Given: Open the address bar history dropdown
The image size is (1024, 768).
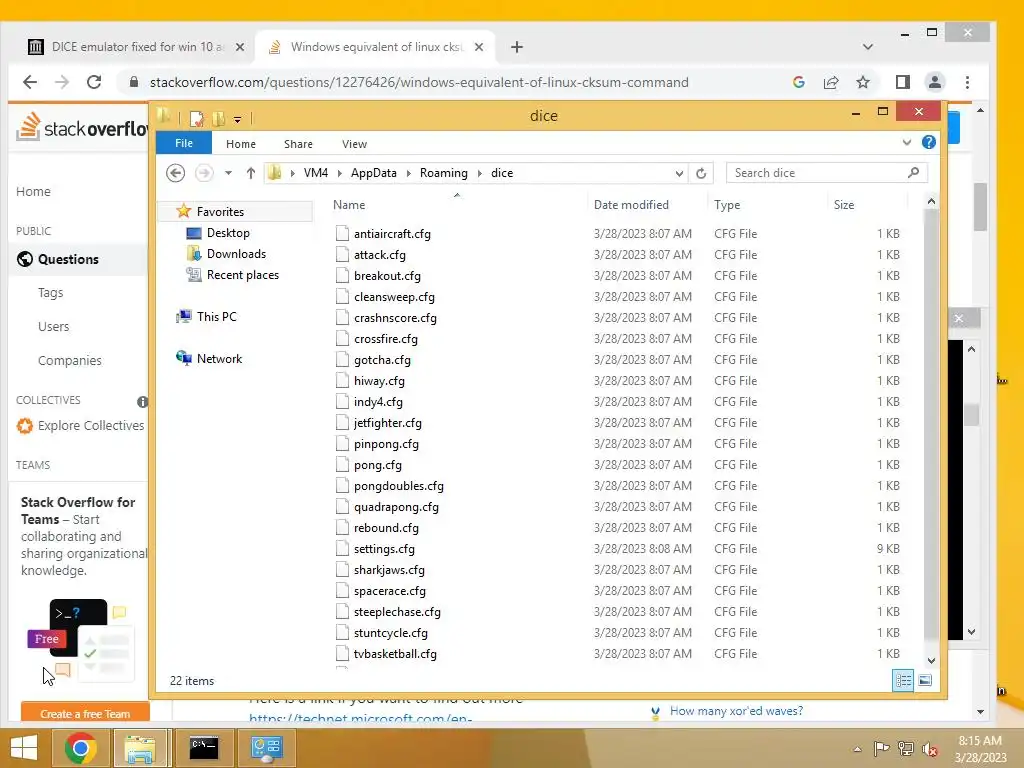Looking at the screenshot, I should (x=679, y=173).
